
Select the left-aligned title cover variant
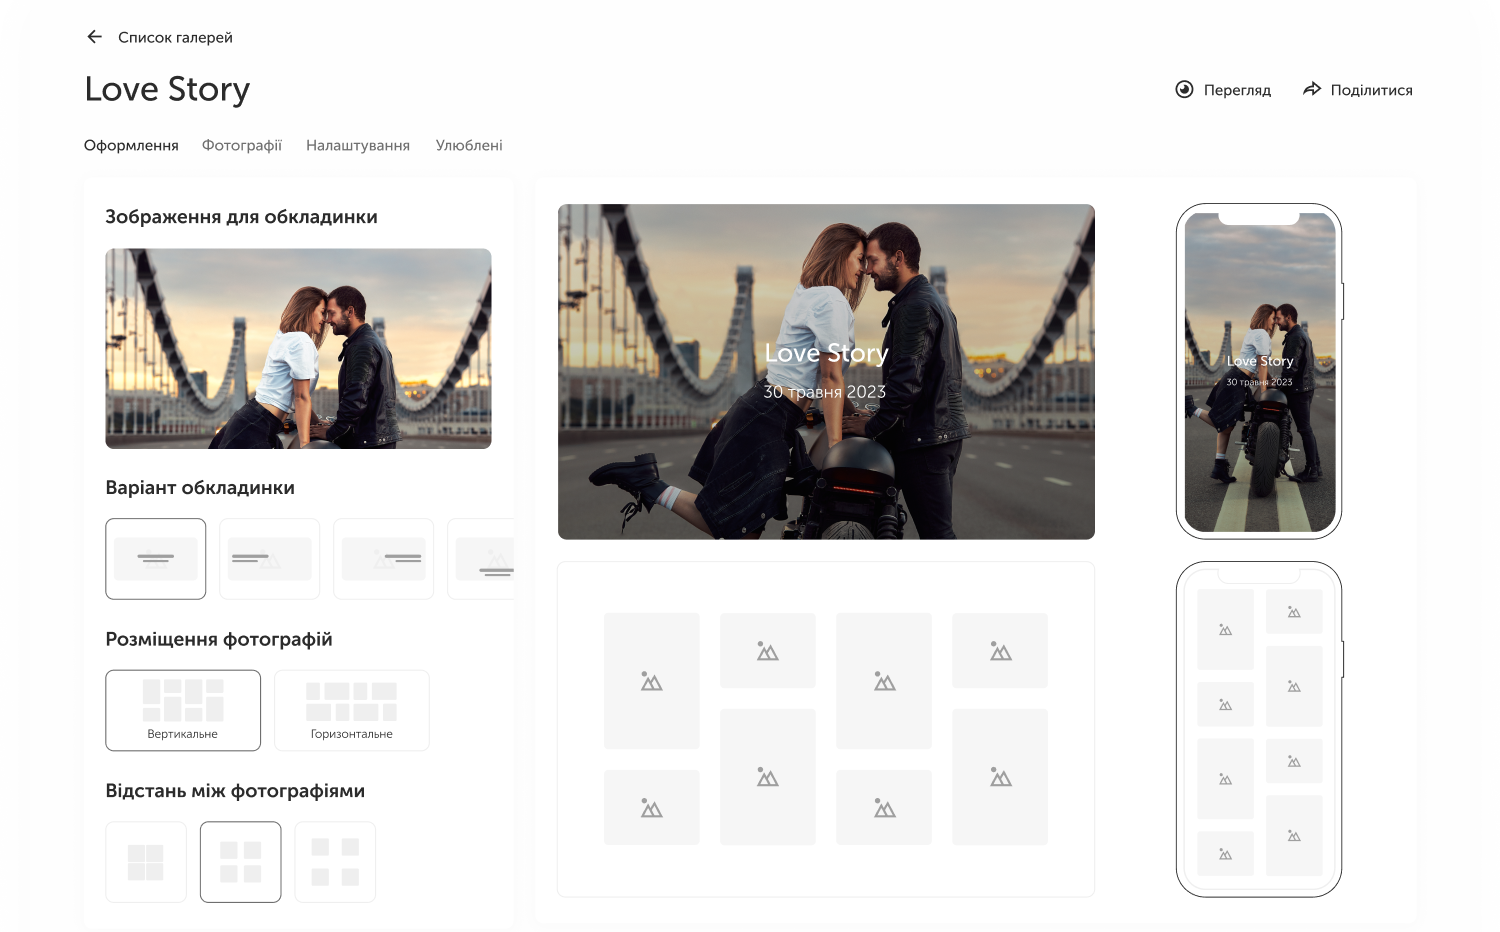tap(270, 559)
